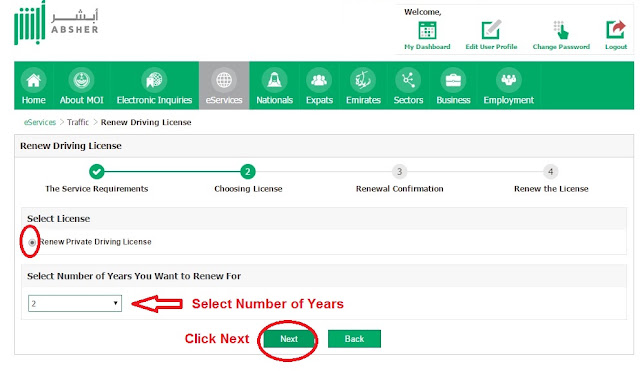This screenshot has width=640, height=371.
Task: Click the Expats group icon
Action: coord(319,80)
